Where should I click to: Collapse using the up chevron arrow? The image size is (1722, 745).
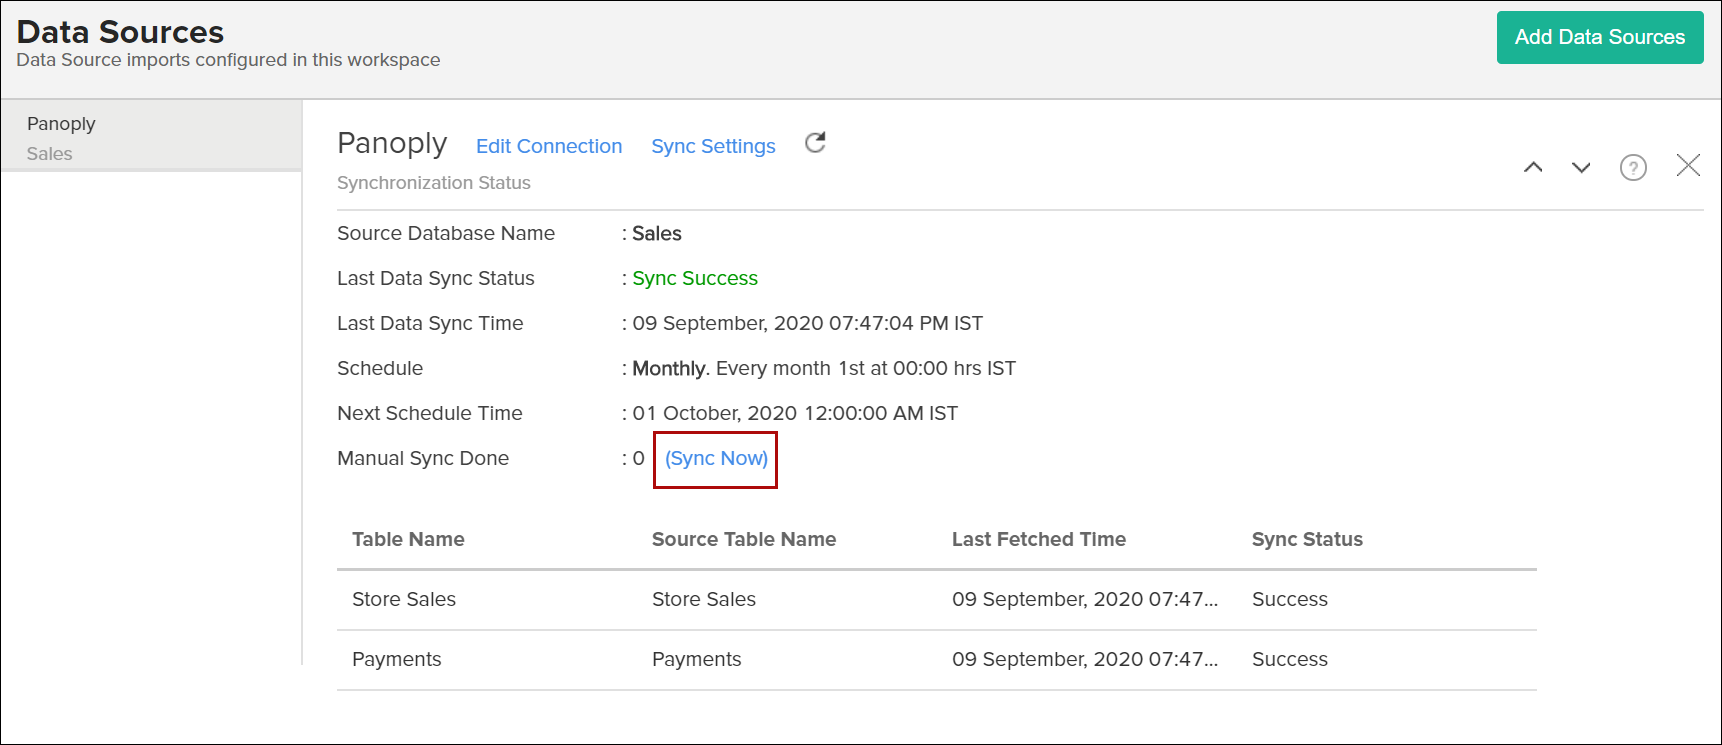coord(1533,168)
